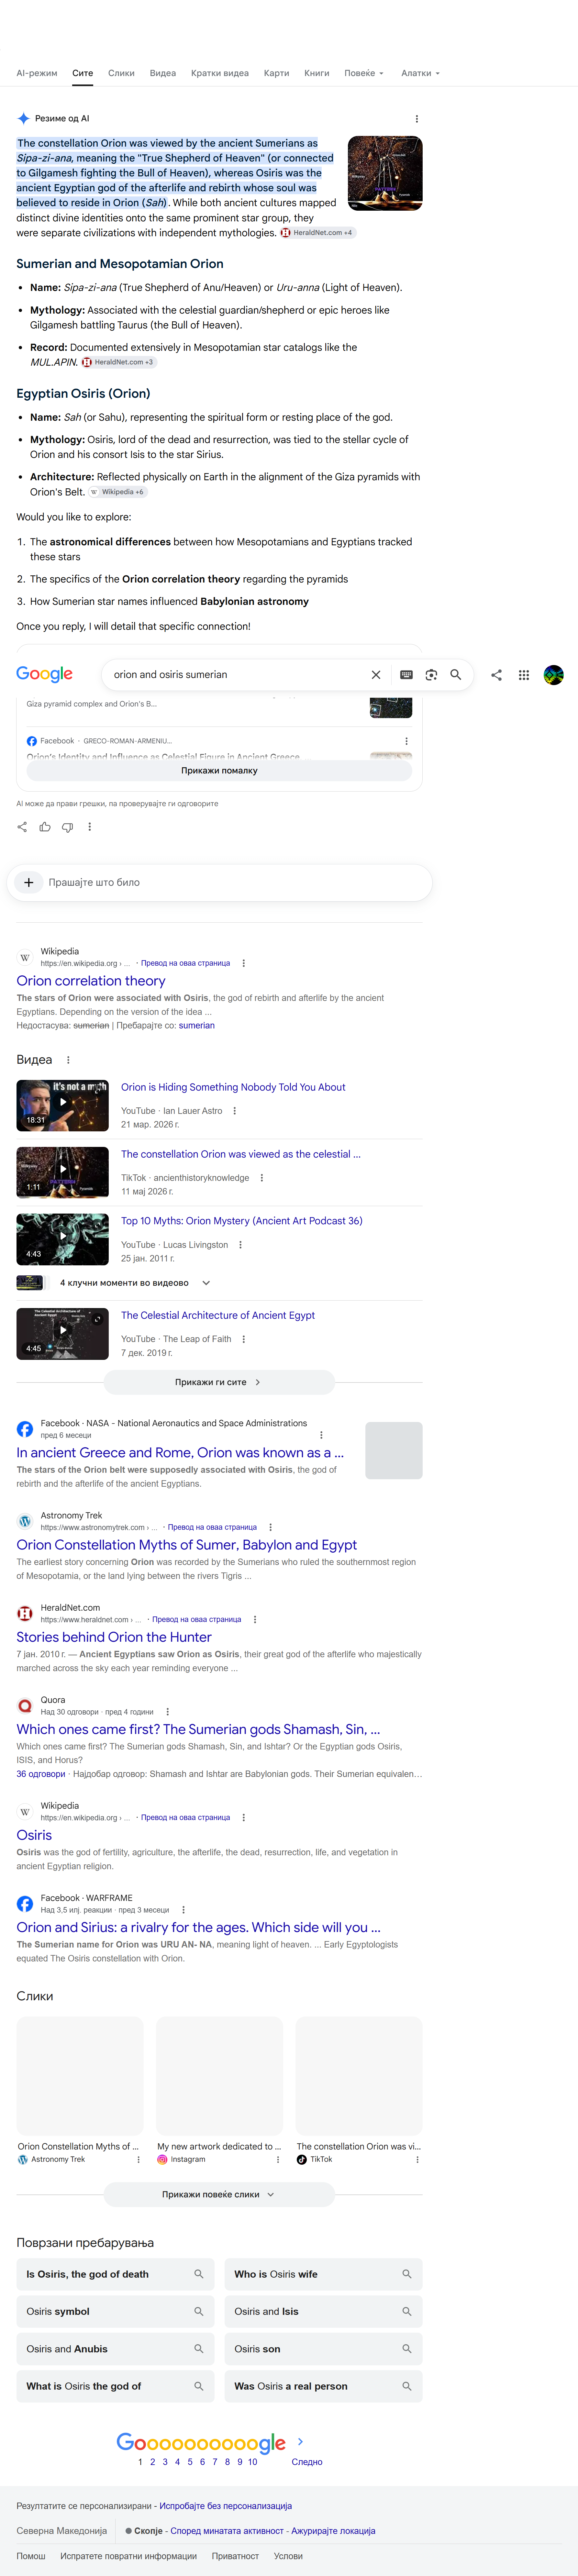The height and width of the screenshot is (2576, 578).
Task: Open the on-screen keyboard input tool
Action: [406, 675]
